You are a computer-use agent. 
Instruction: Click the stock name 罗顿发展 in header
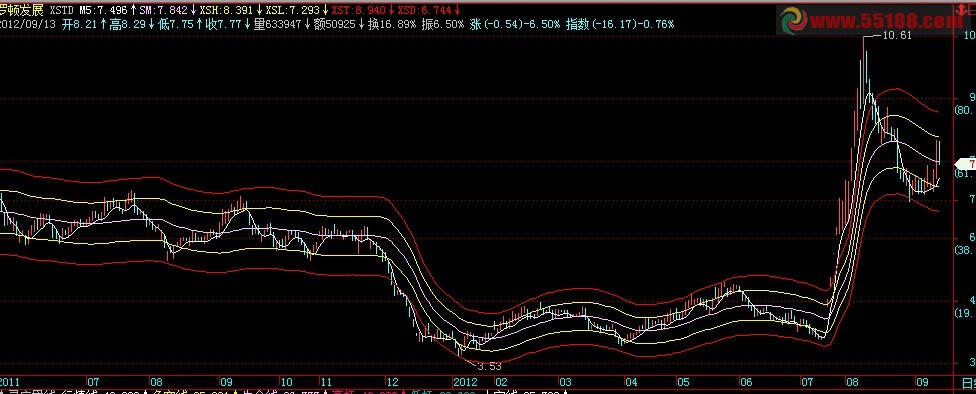pyautogui.click(x=22, y=10)
